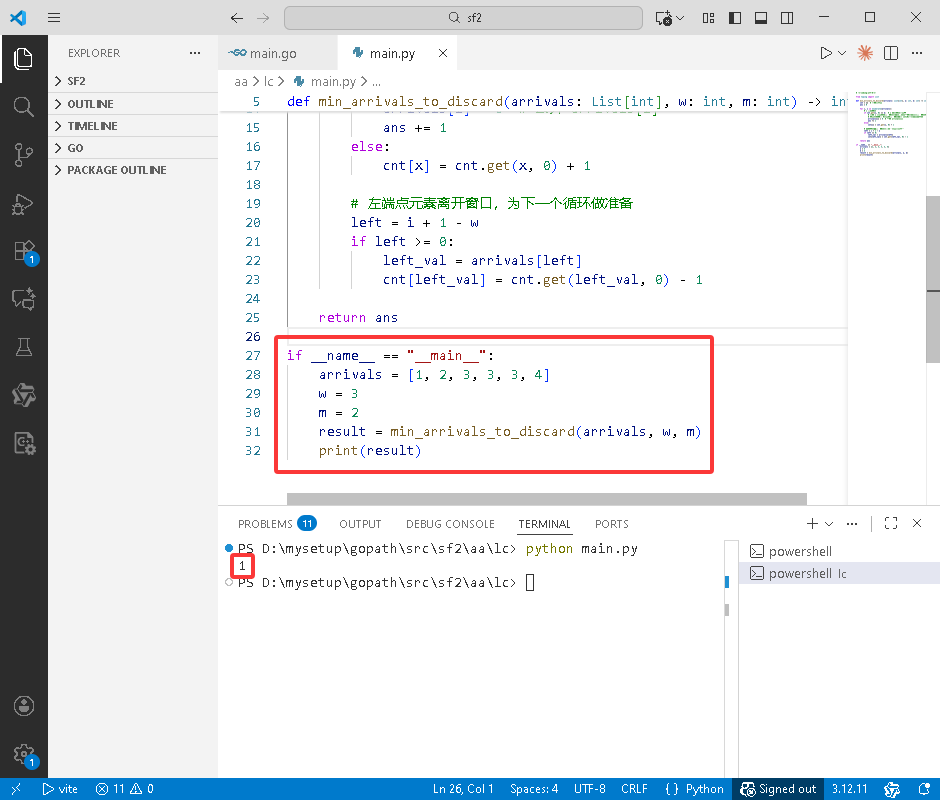
Task: Click the sf2 command center search box
Action: 463,18
